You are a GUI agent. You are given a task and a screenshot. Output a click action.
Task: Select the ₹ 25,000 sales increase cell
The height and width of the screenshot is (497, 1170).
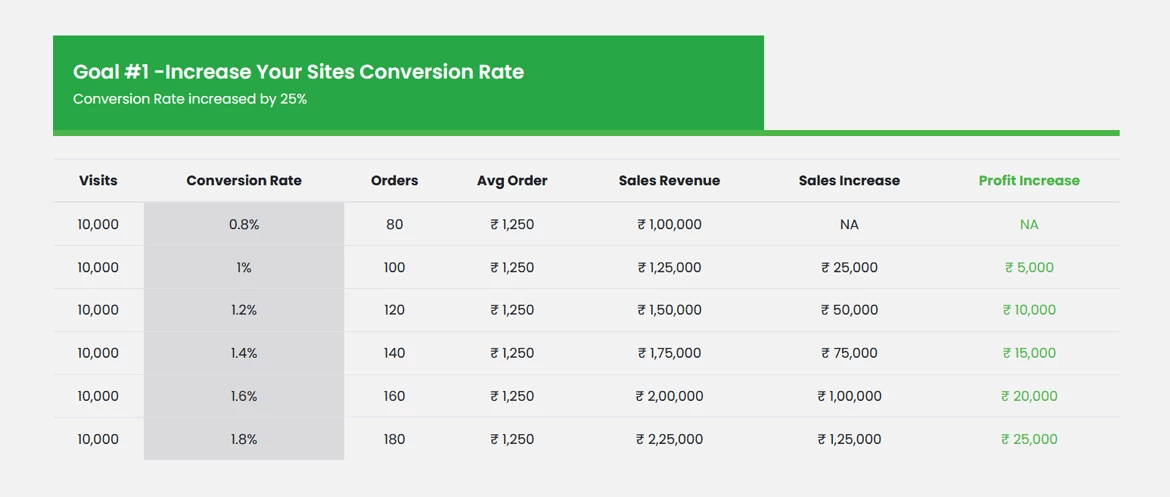[x=849, y=268]
